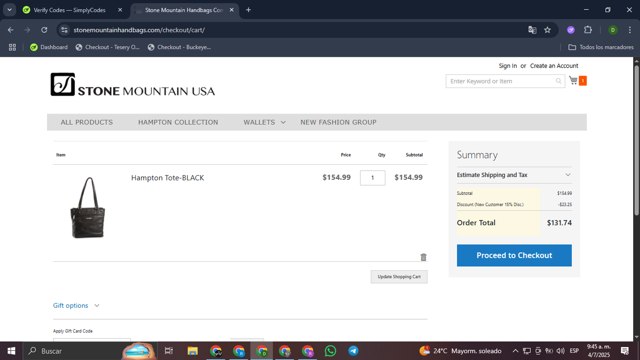
Task: Close the Verify Codes tab
Action: click(120, 10)
